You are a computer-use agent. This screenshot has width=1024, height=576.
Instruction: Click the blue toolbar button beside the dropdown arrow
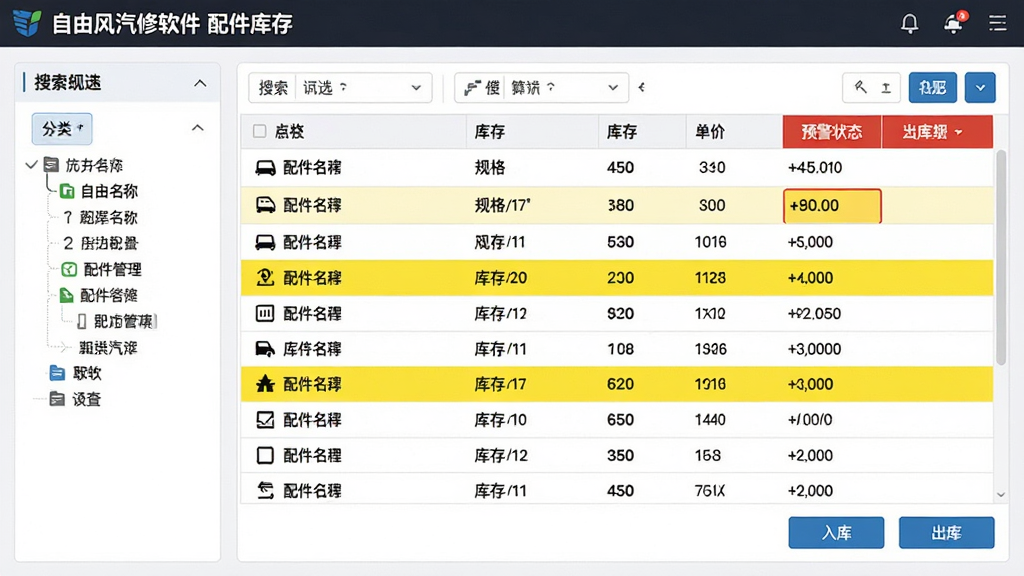click(x=933, y=88)
